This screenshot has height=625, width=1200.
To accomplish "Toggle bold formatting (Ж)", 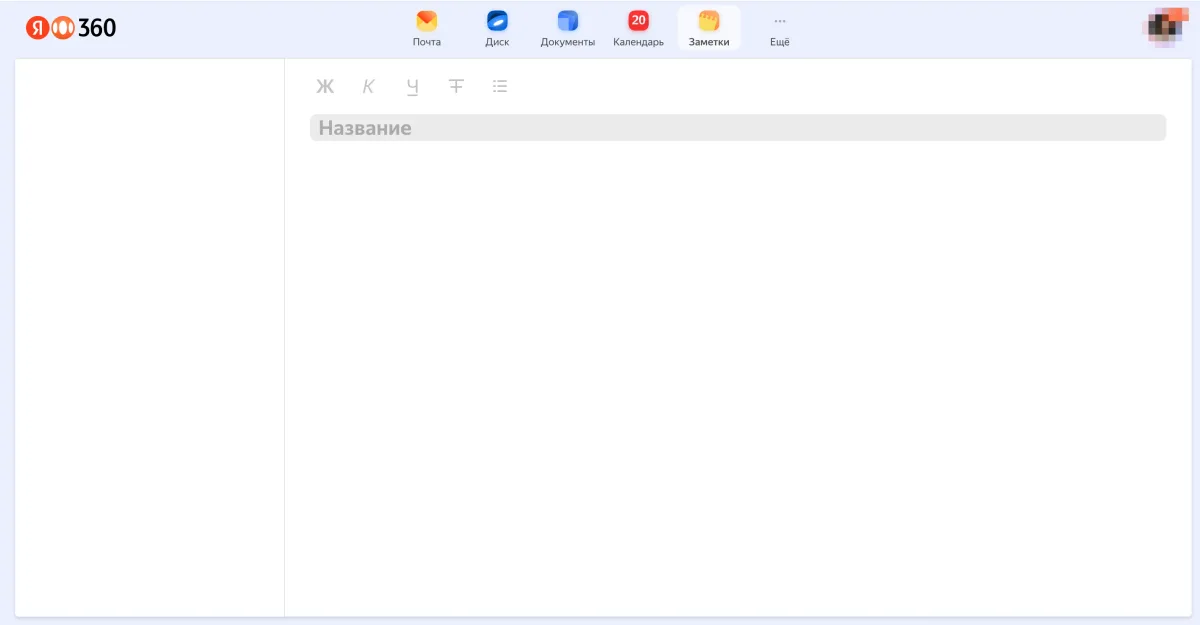I will pos(325,87).
